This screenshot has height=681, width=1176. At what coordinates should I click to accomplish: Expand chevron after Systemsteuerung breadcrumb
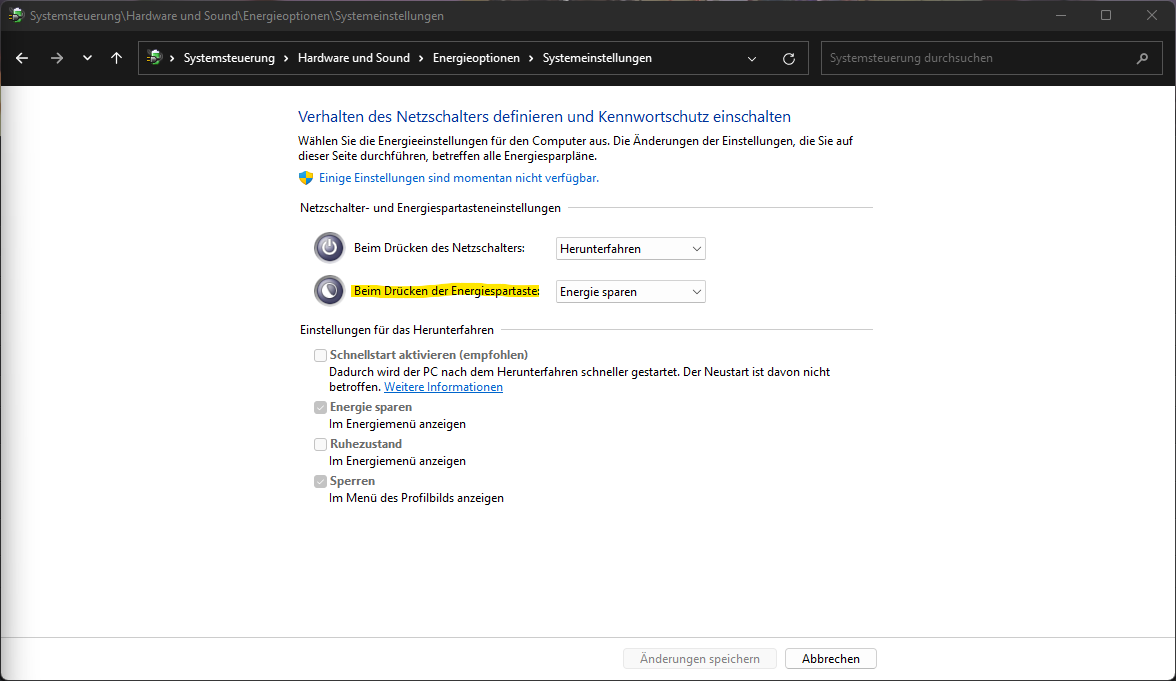(x=286, y=58)
